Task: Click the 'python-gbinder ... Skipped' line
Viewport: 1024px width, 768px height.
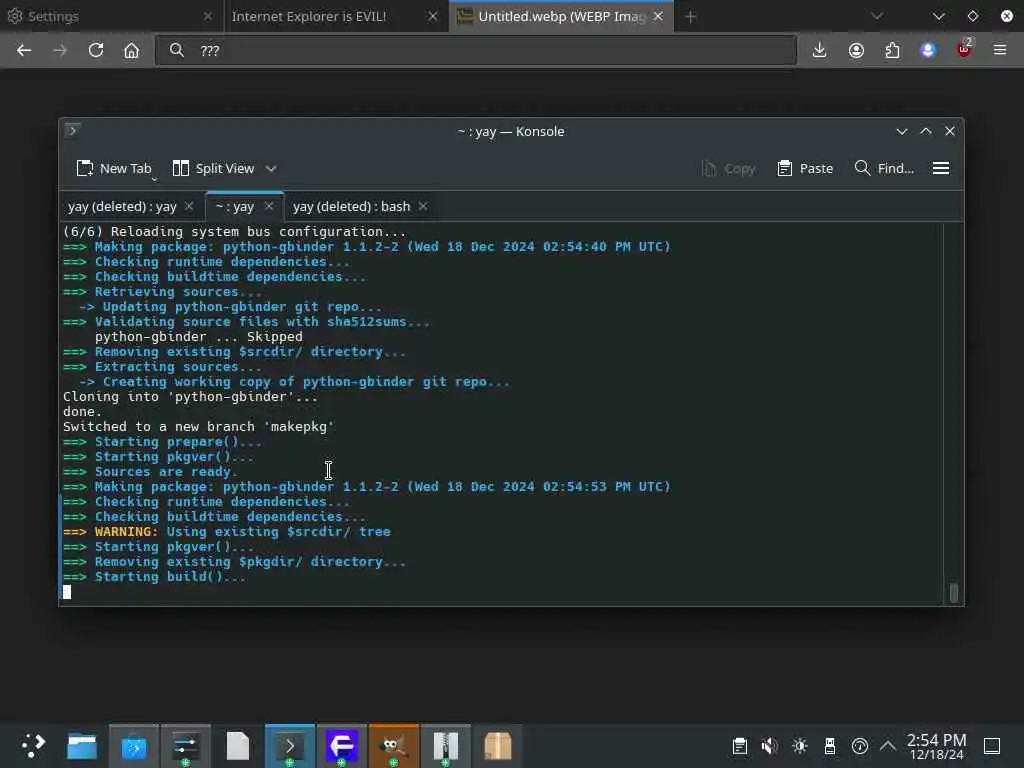Action: [x=199, y=336]
